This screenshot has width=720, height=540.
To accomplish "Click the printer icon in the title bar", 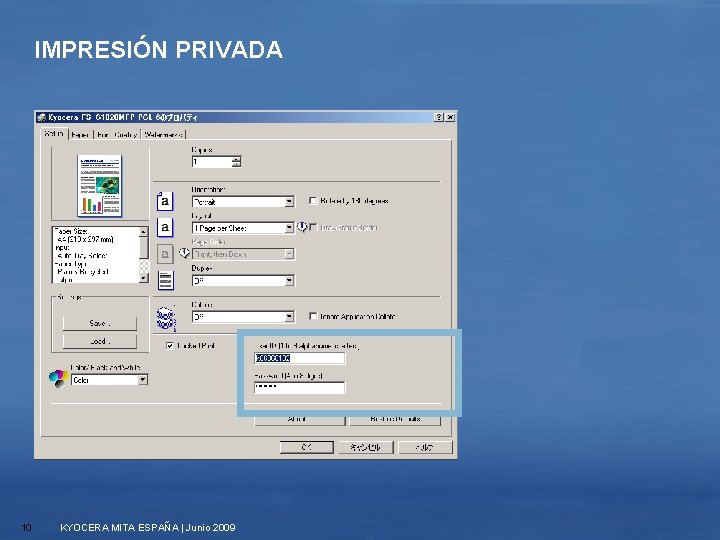I will pyautogui.click(x=41, y=118).
